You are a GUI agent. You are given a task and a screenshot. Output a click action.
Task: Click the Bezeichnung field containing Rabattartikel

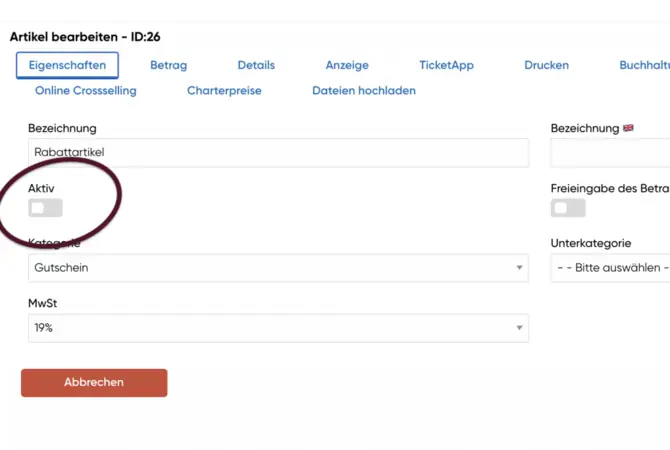pyautogui.click(x=278, y=153)
